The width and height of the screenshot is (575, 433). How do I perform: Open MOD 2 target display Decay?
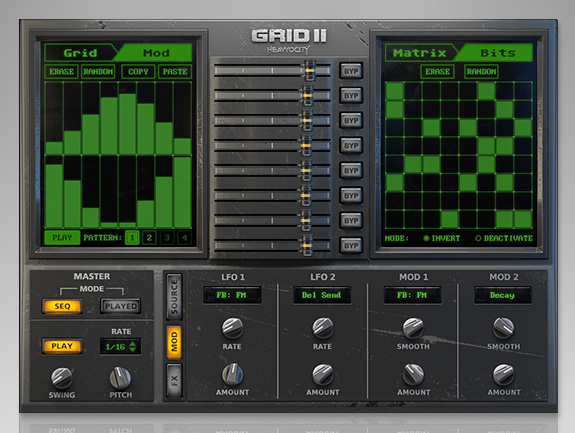coord(502,295)
